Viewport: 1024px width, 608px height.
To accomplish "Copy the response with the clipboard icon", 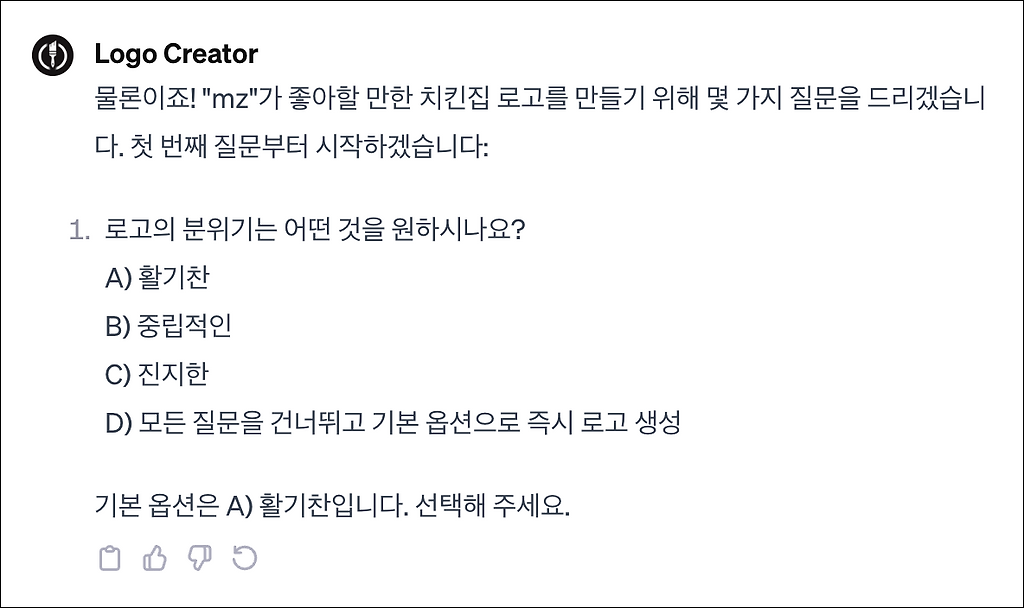I will coord(110,558).
